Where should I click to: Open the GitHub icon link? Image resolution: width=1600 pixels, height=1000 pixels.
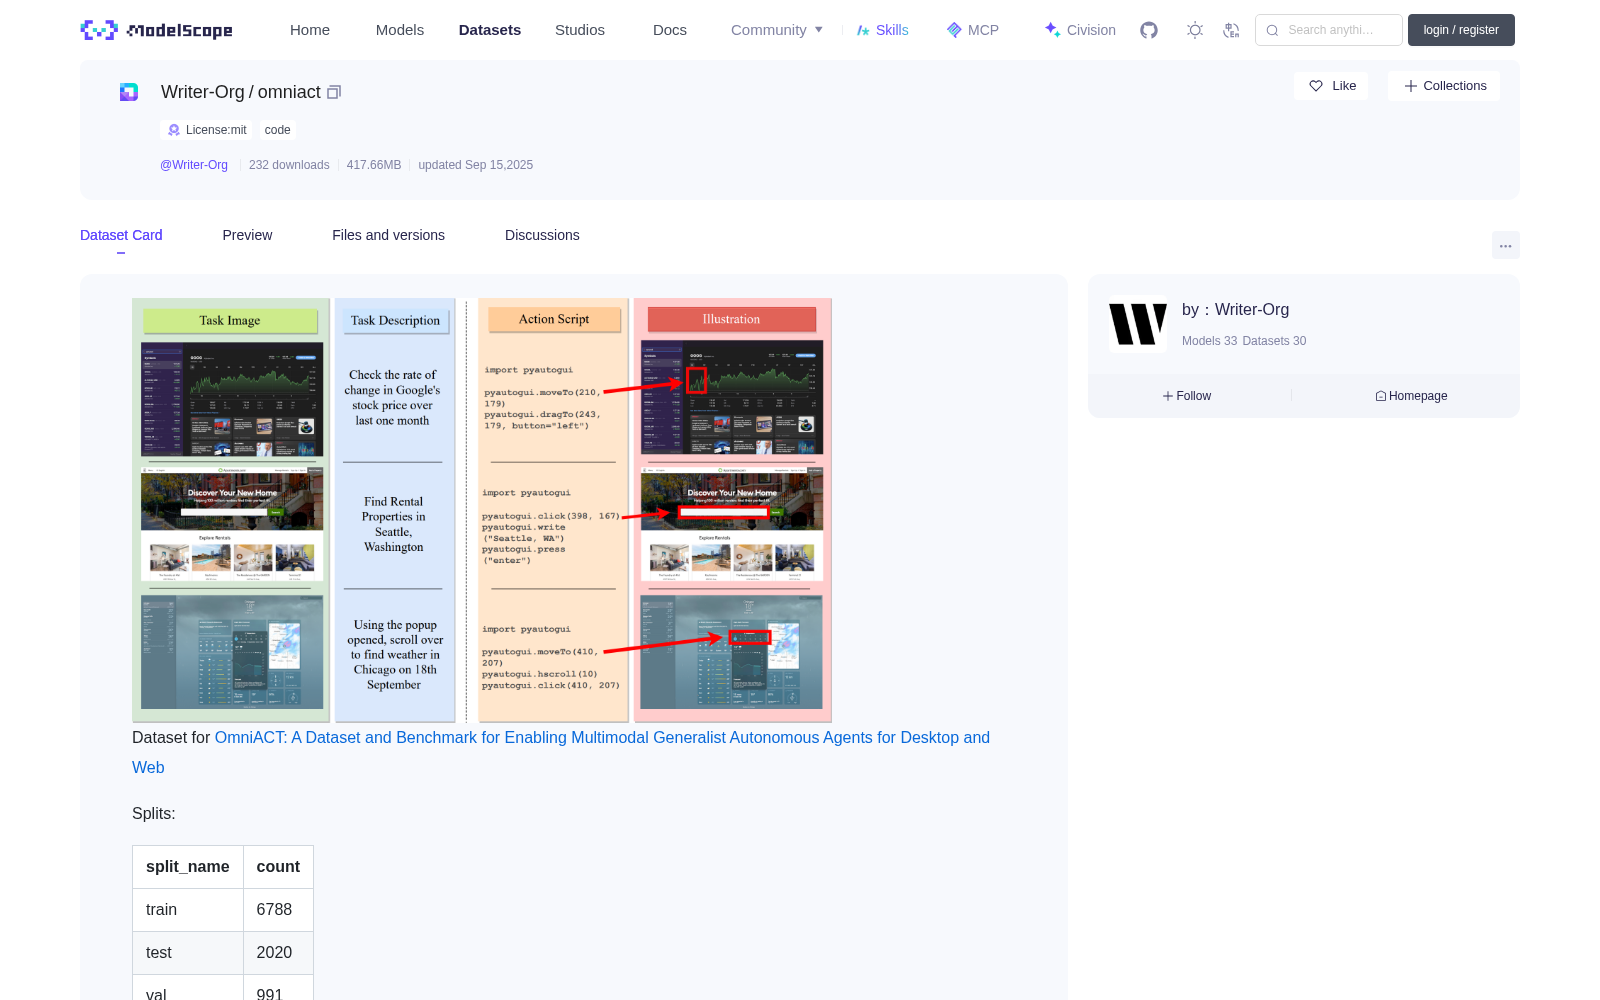click(1149, 30)
